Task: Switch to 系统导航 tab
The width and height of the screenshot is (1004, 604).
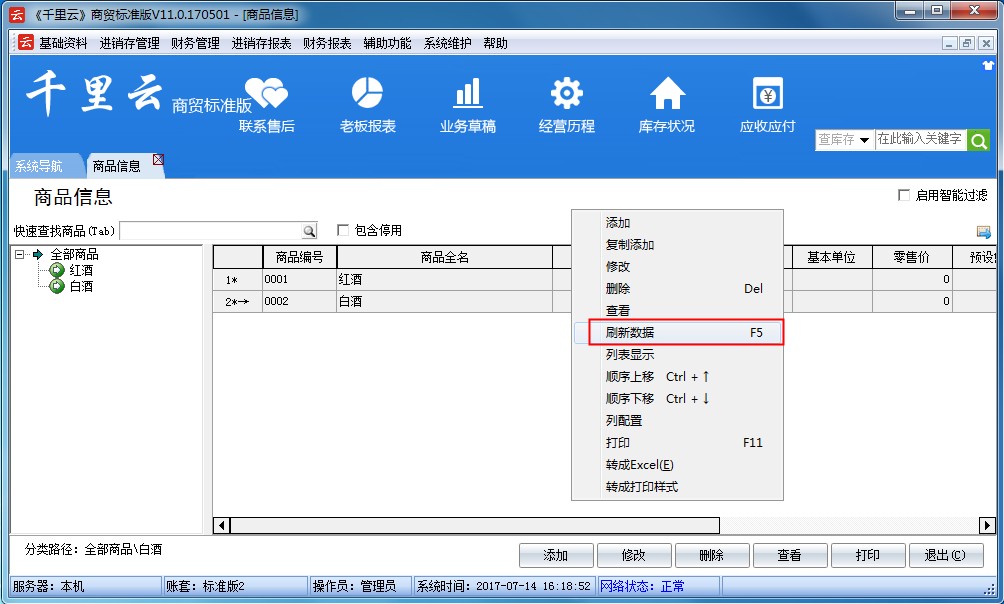Action: pos(38,167)
